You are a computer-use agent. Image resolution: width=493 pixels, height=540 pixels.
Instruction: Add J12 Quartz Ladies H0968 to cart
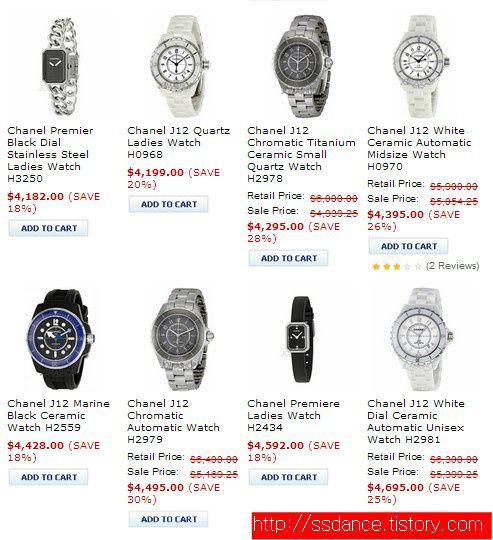pyautogui.click(x=168, y=204)
